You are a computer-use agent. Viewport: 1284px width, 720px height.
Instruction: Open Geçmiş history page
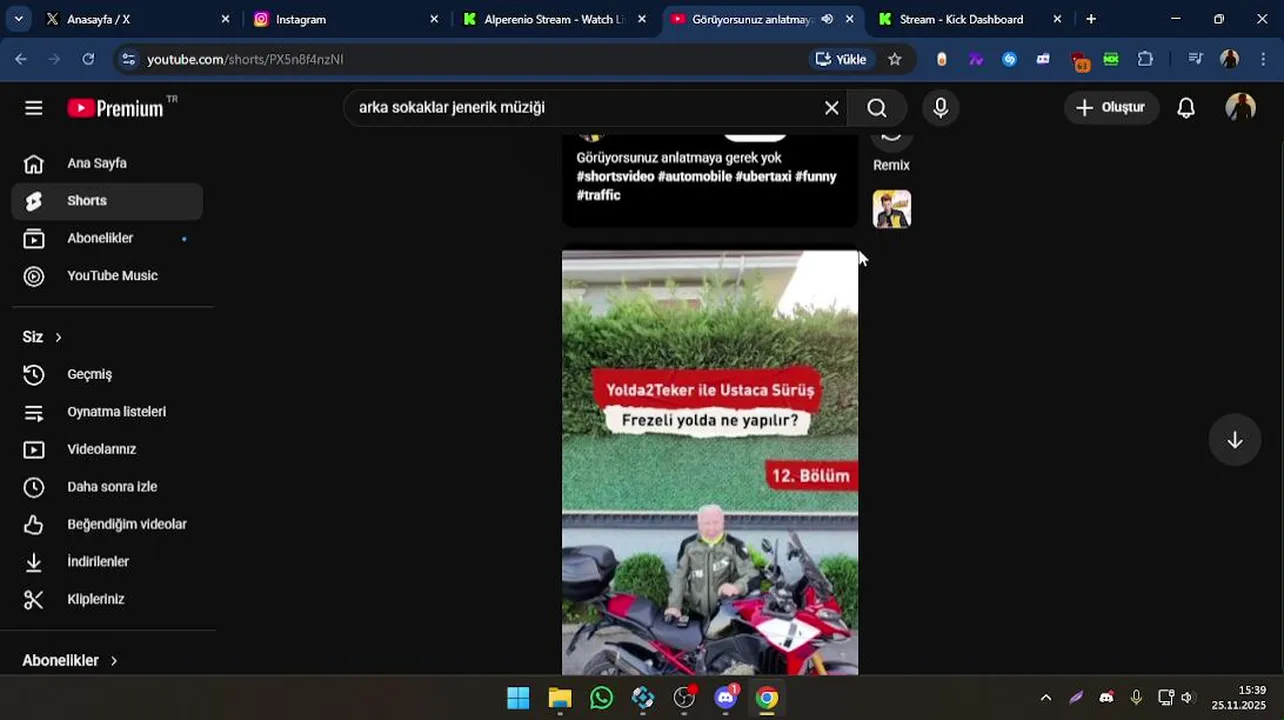pos(107,374)
